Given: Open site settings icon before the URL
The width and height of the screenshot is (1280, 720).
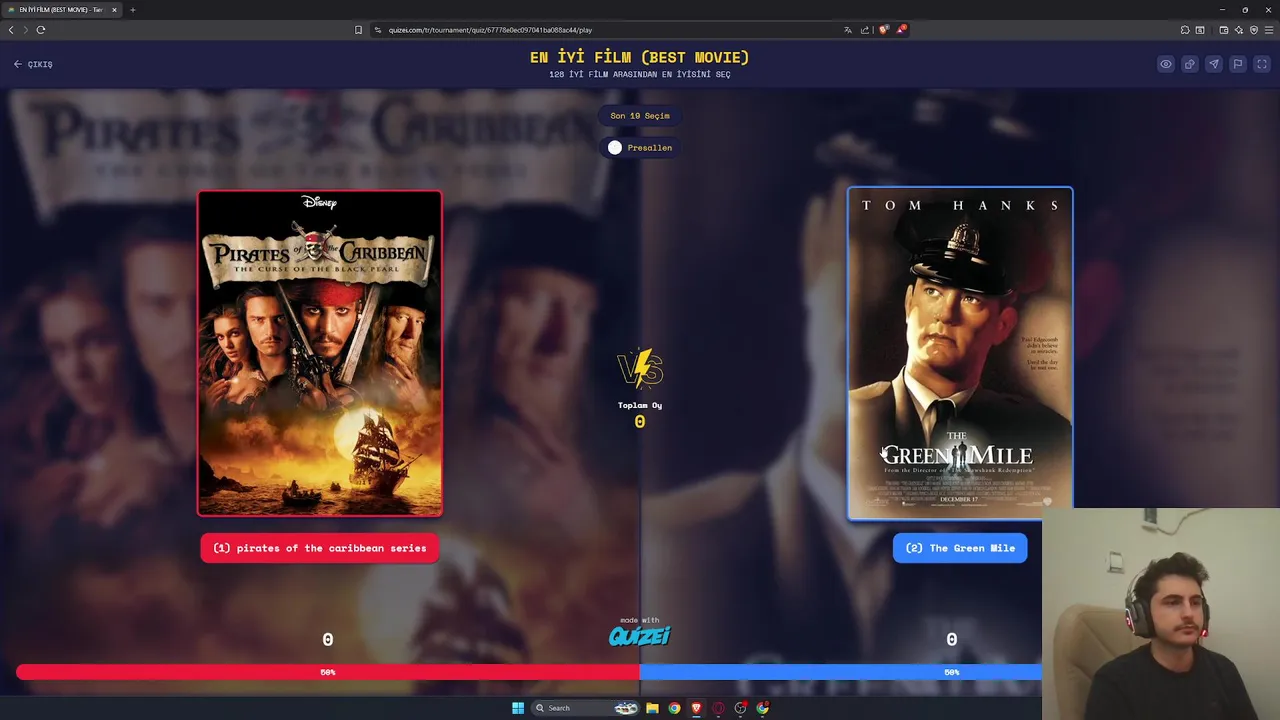Looking at the screenshot, I should [x=378, y=30].
